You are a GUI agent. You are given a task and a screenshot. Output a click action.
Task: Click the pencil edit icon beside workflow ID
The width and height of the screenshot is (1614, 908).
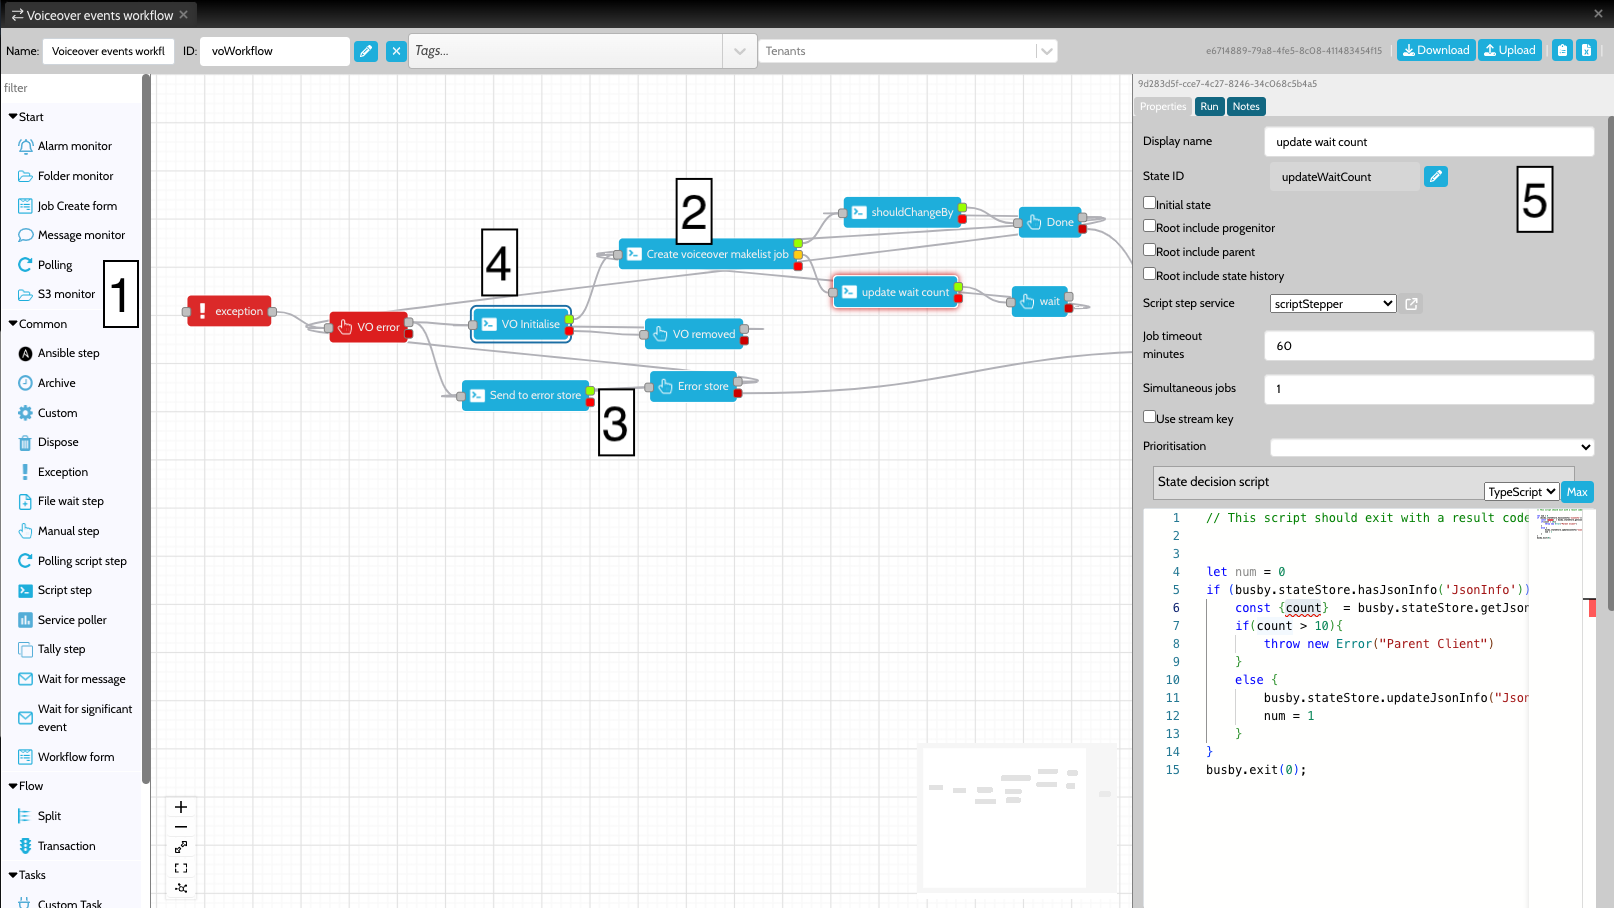pos(366,51)
